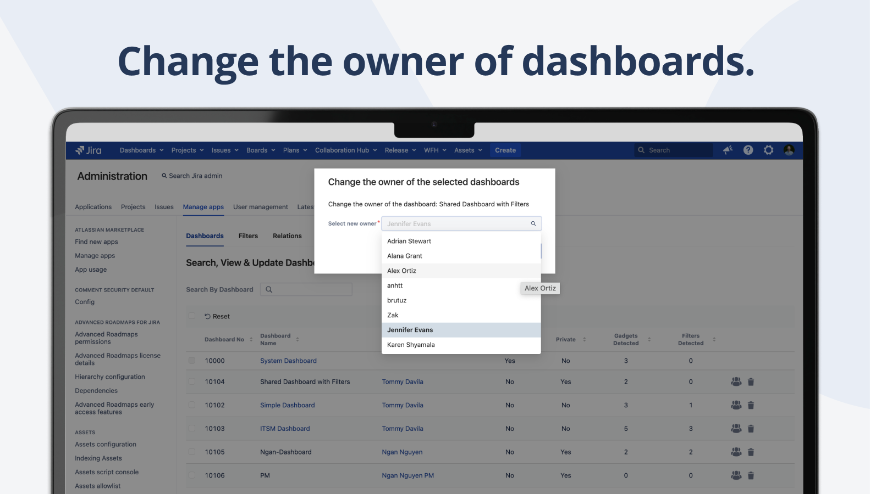This screenshot has width=870, height=494.
Task: Click the magnifier in the owner selector
Action: [533, 224]
